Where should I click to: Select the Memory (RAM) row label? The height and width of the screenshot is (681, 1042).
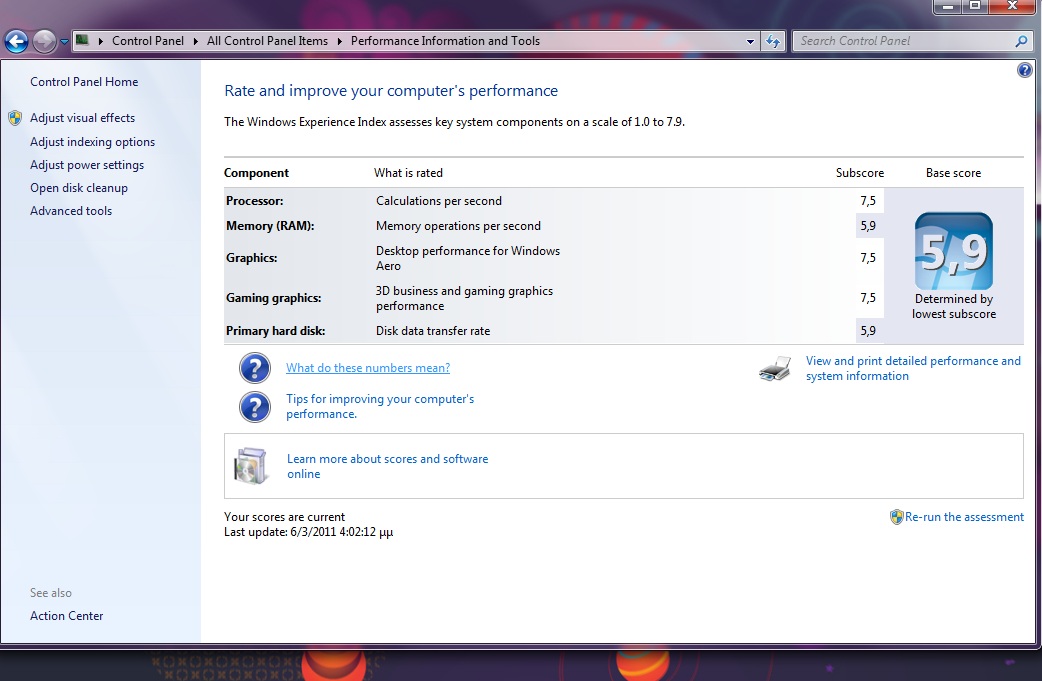270,226
